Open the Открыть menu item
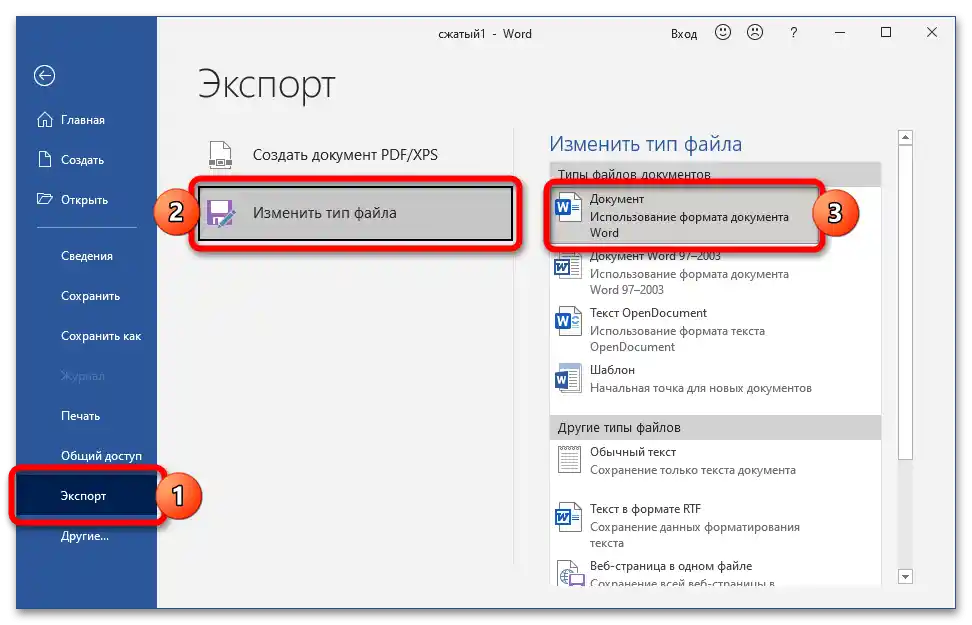 (86, 200)
